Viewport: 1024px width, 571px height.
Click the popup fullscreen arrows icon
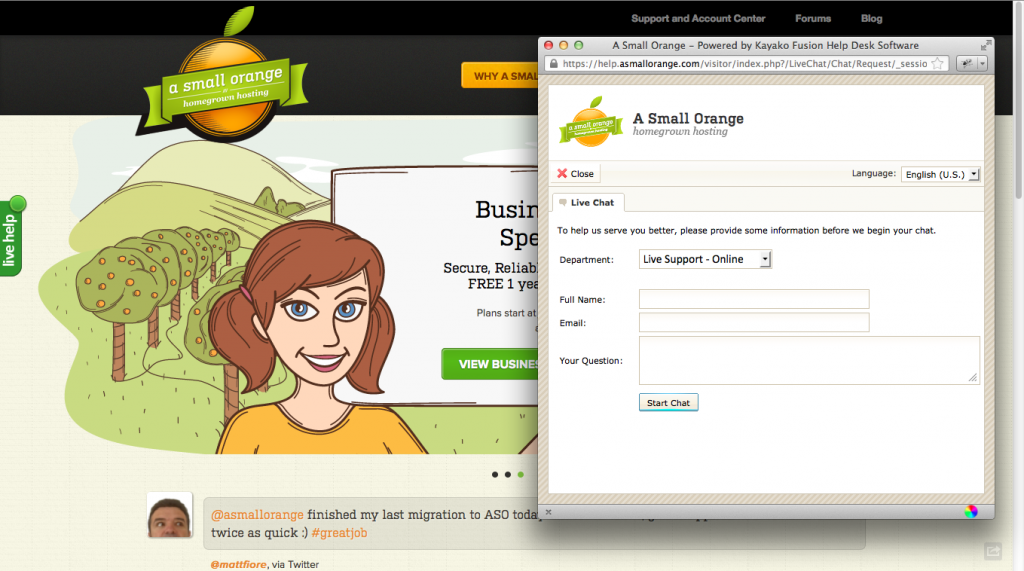point(985,45)
